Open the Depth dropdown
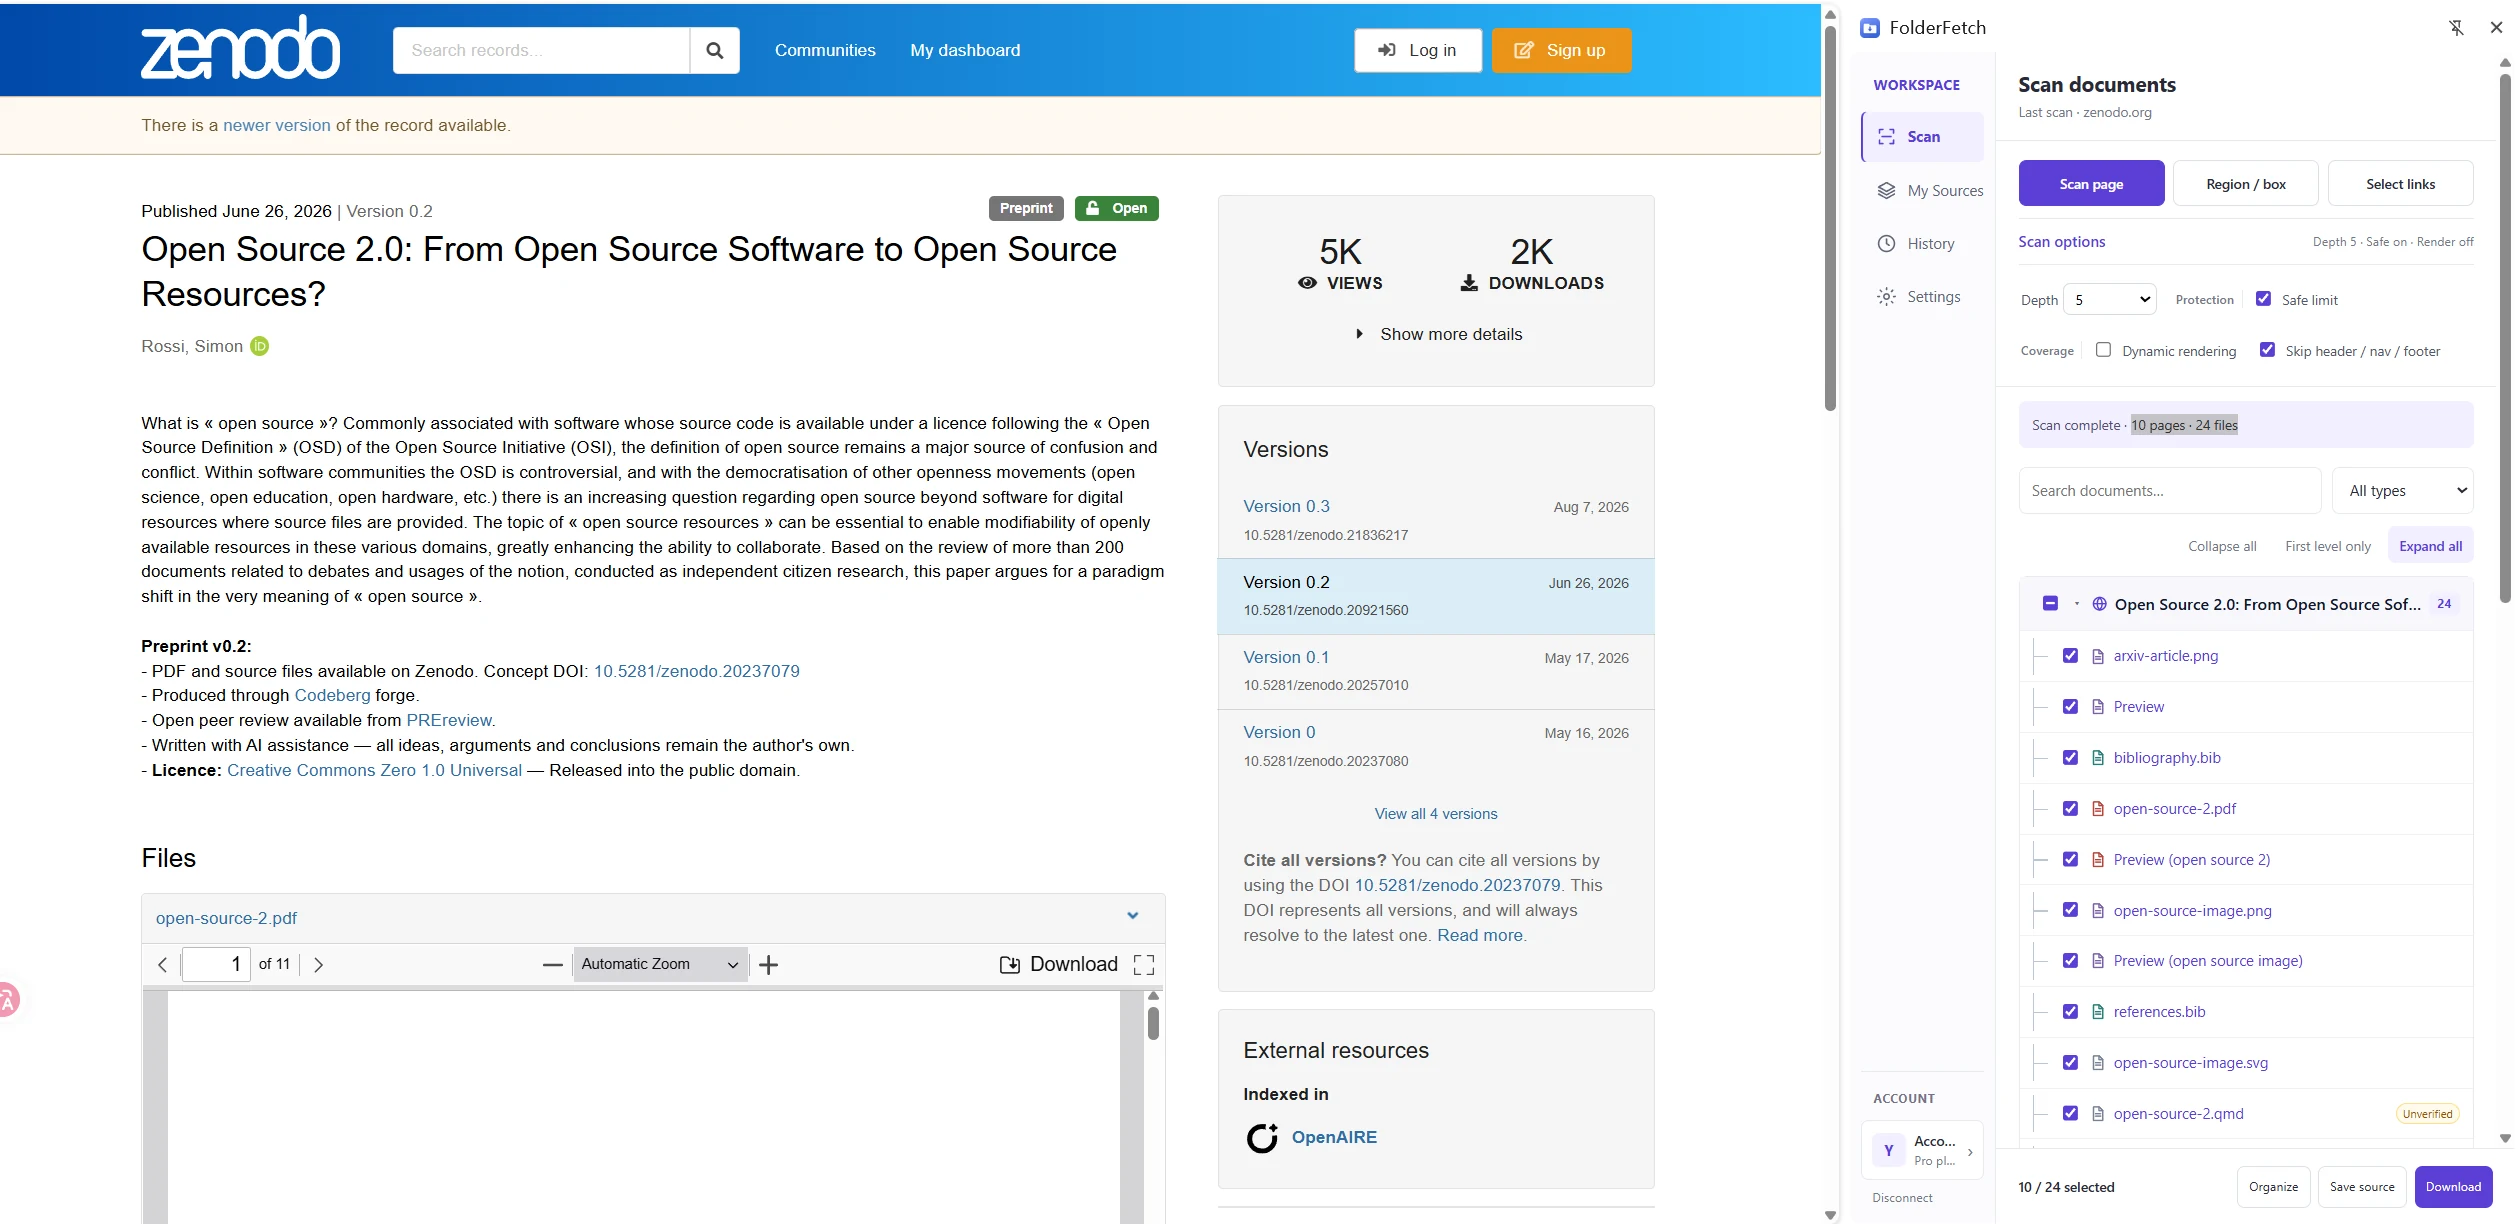The width and height of the screenshot is (2517, 1224). click(2111, 299)
